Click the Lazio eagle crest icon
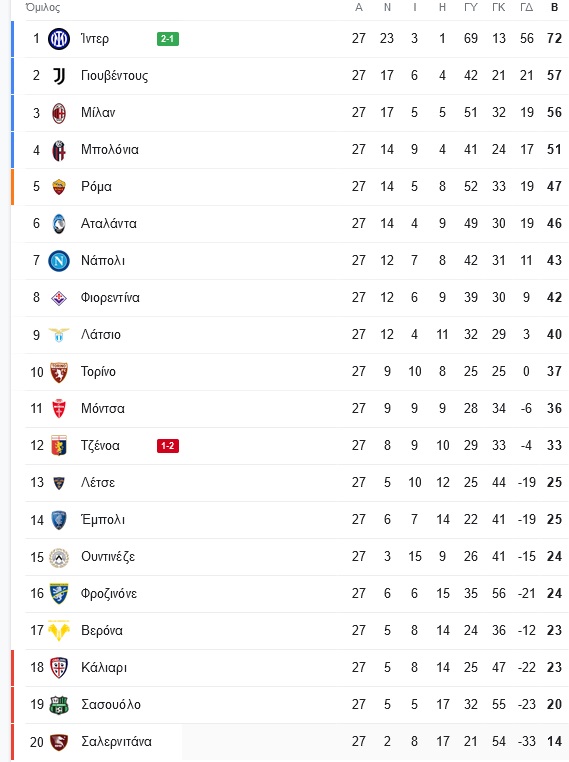Image resolution: width=569 pixels, height=762 pixels. click(x=59, y=335)
